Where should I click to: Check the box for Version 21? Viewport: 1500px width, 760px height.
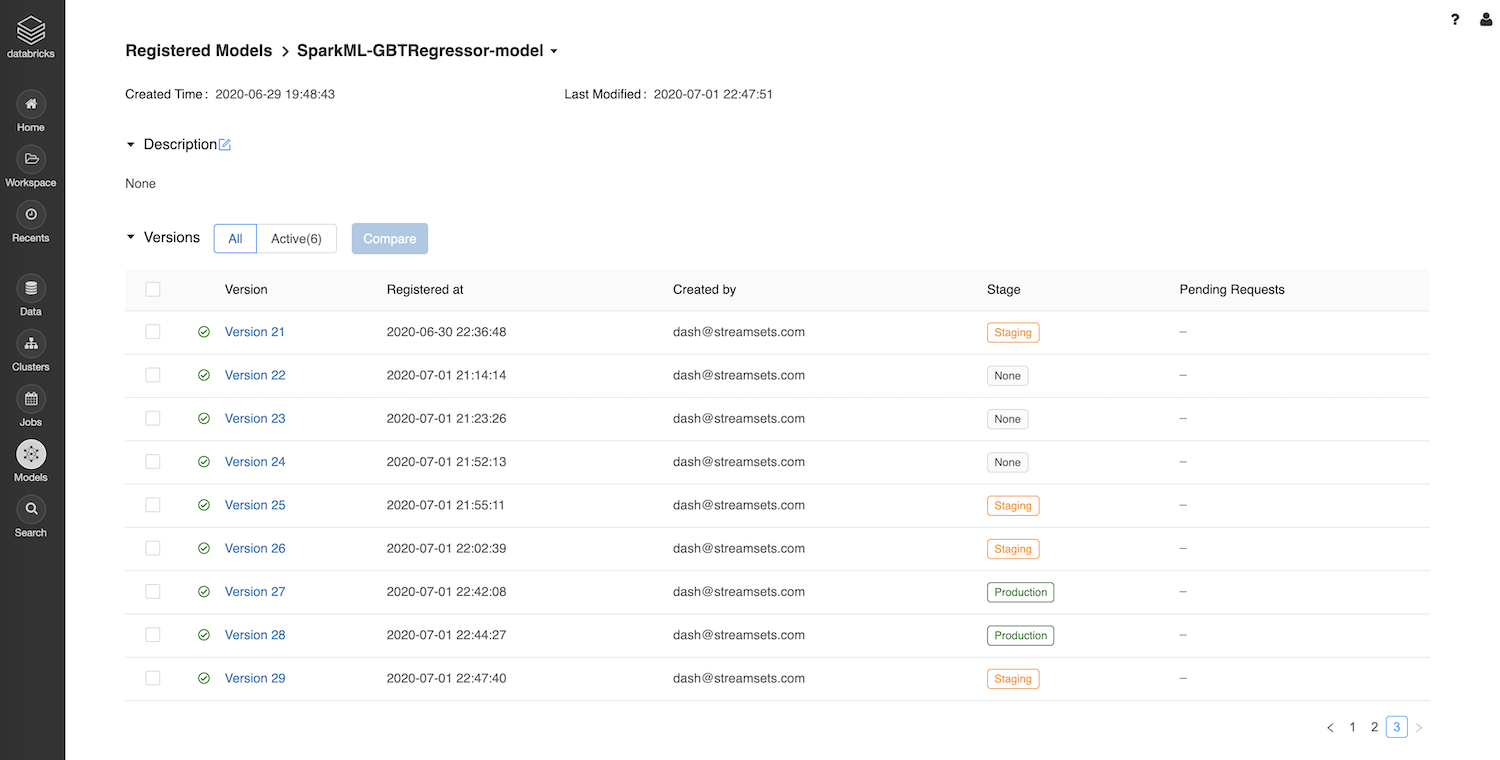coord(153,332)
